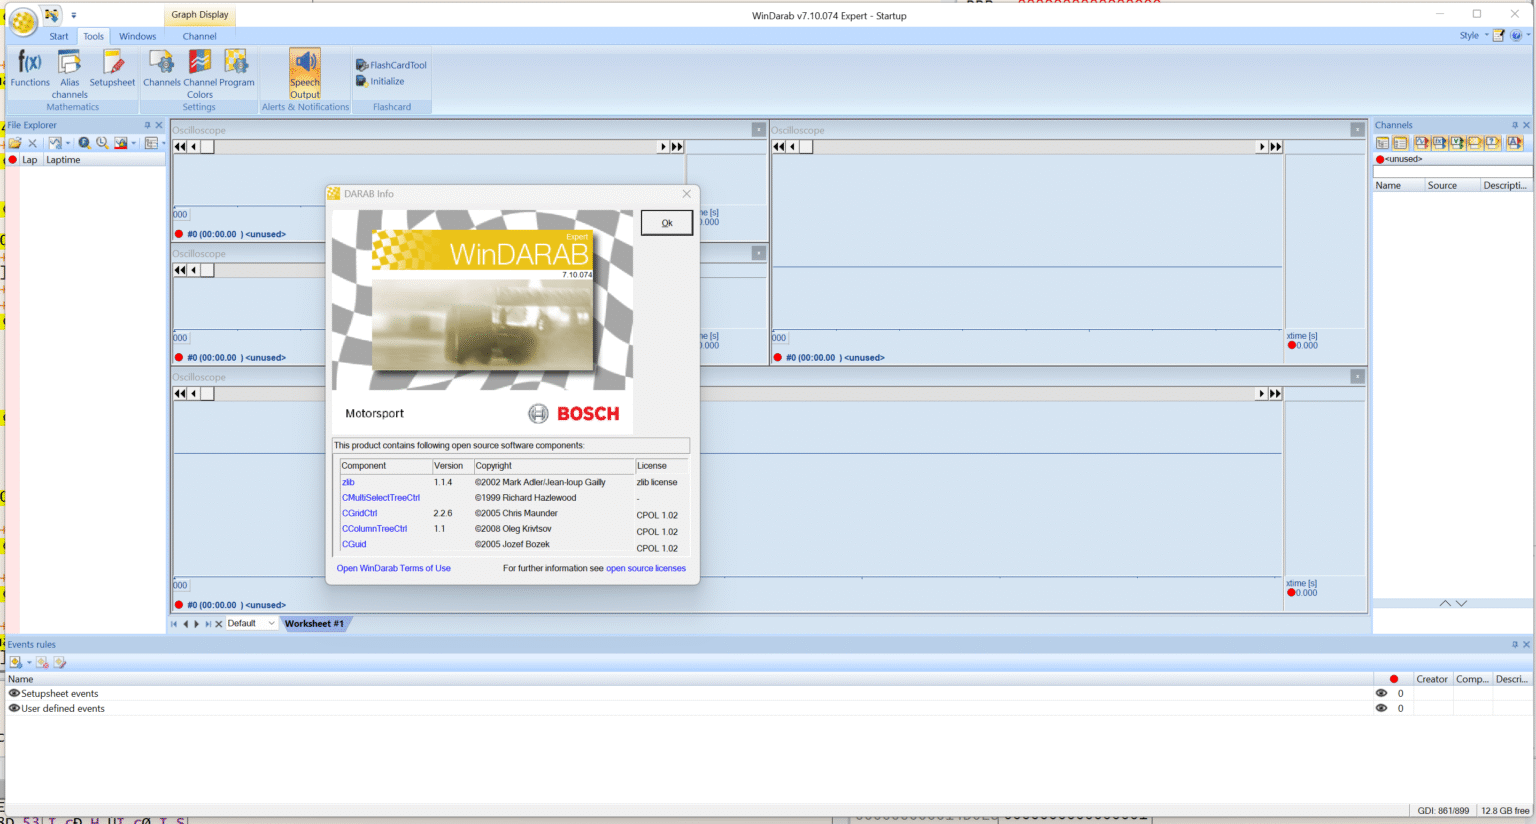The width and height of the screenshot is (1536, 824).
Task: Click the f(x) math channels filter icon
Action: (x=1439, y=143)
